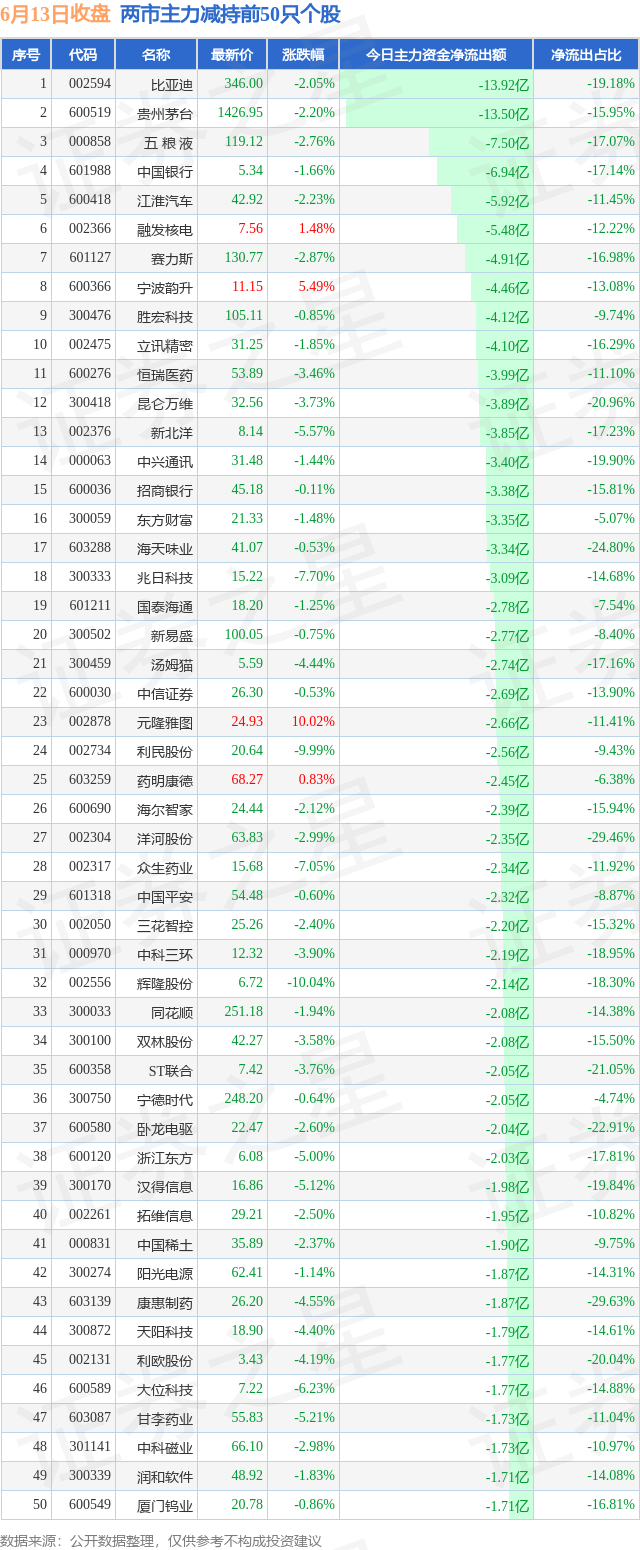
Task: Click the 净流出占比 column header
Action: point(586,55)
